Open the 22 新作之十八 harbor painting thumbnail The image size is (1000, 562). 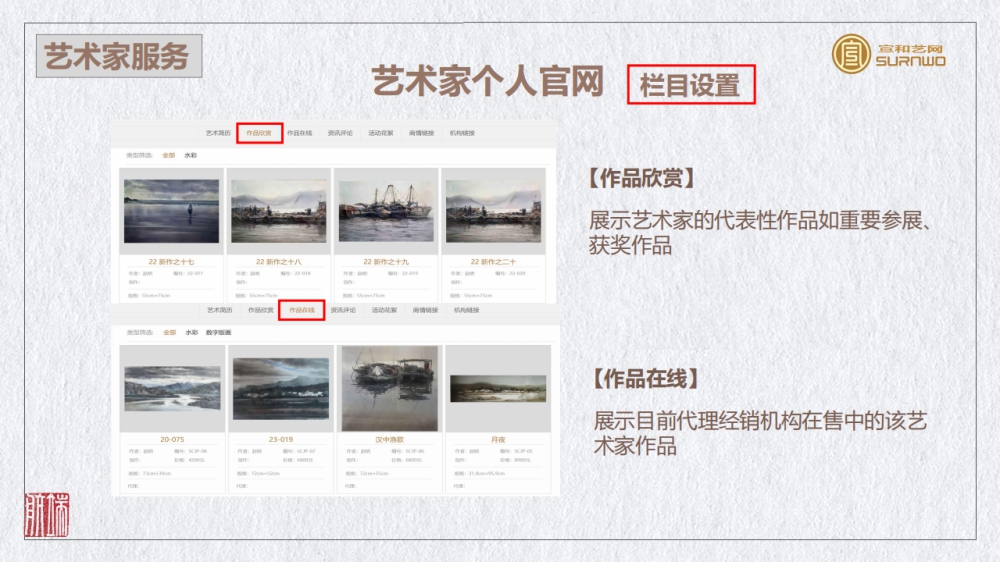click(279, 211)
